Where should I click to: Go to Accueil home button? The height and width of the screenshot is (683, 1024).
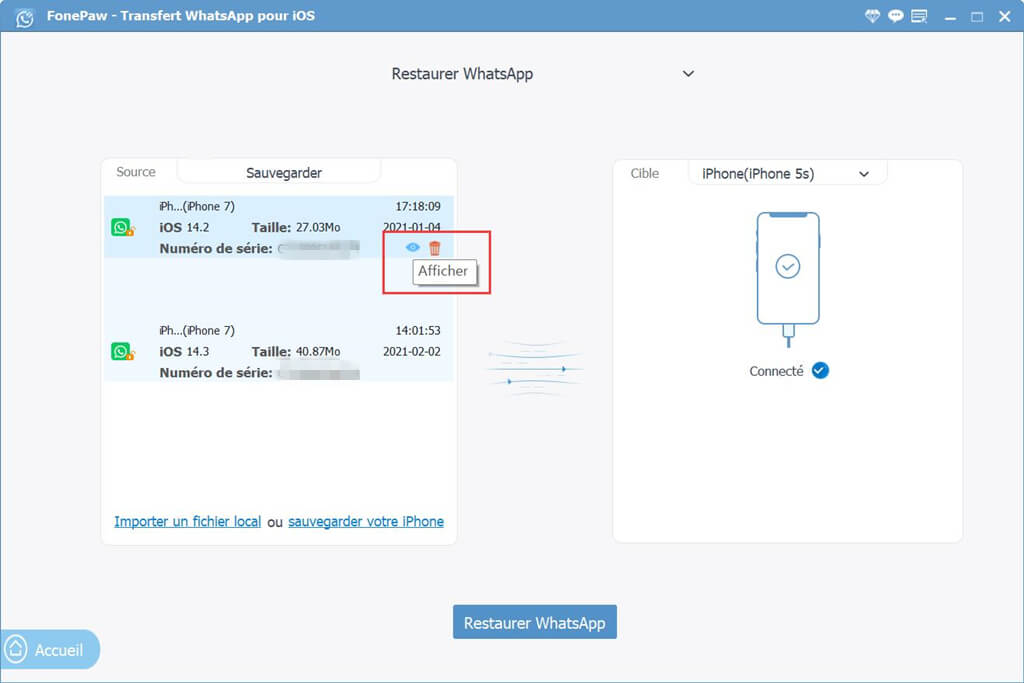tap(49, 650)
